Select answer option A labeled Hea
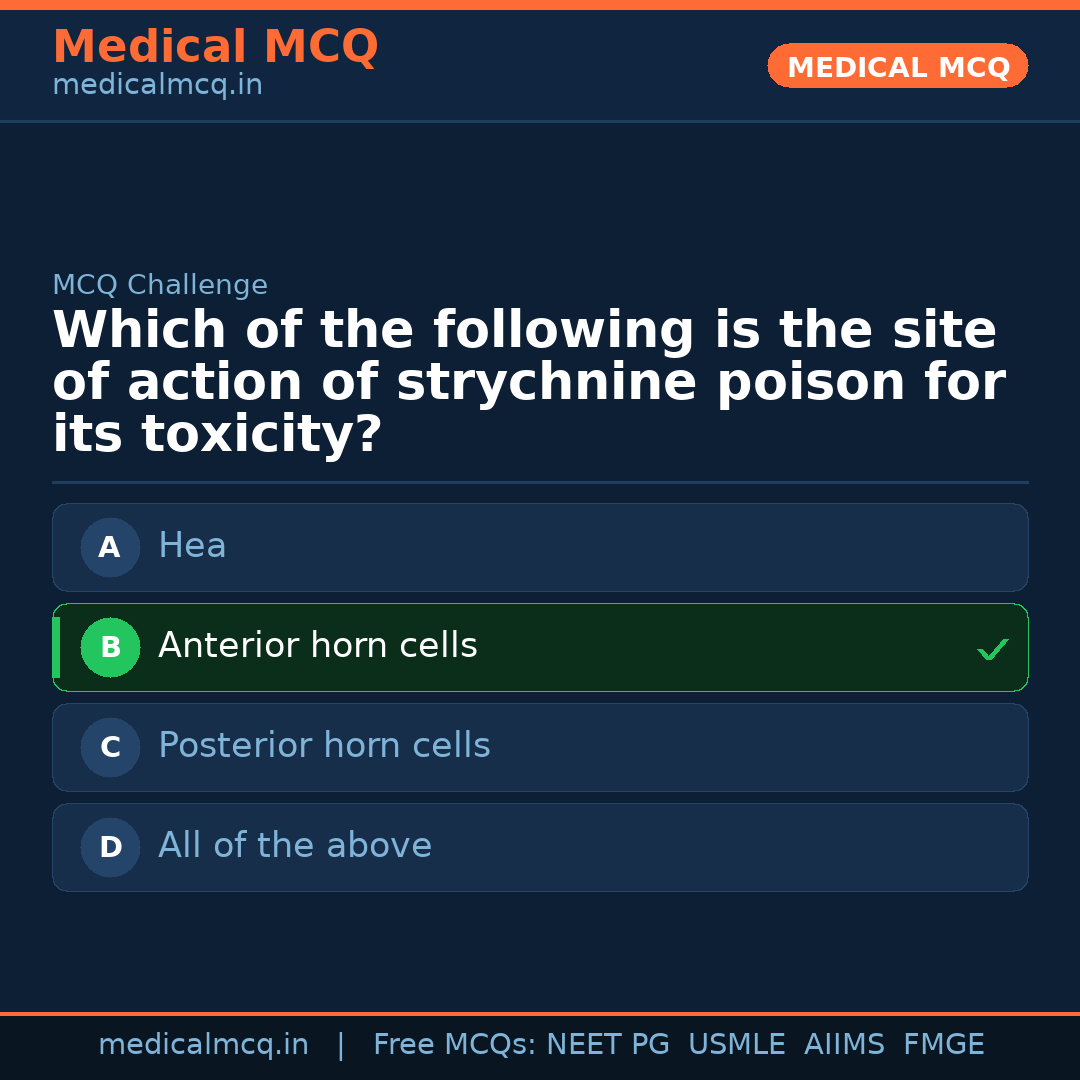Image resolution: width=1080 pixels, height=1080 pixels. [540, 547]
